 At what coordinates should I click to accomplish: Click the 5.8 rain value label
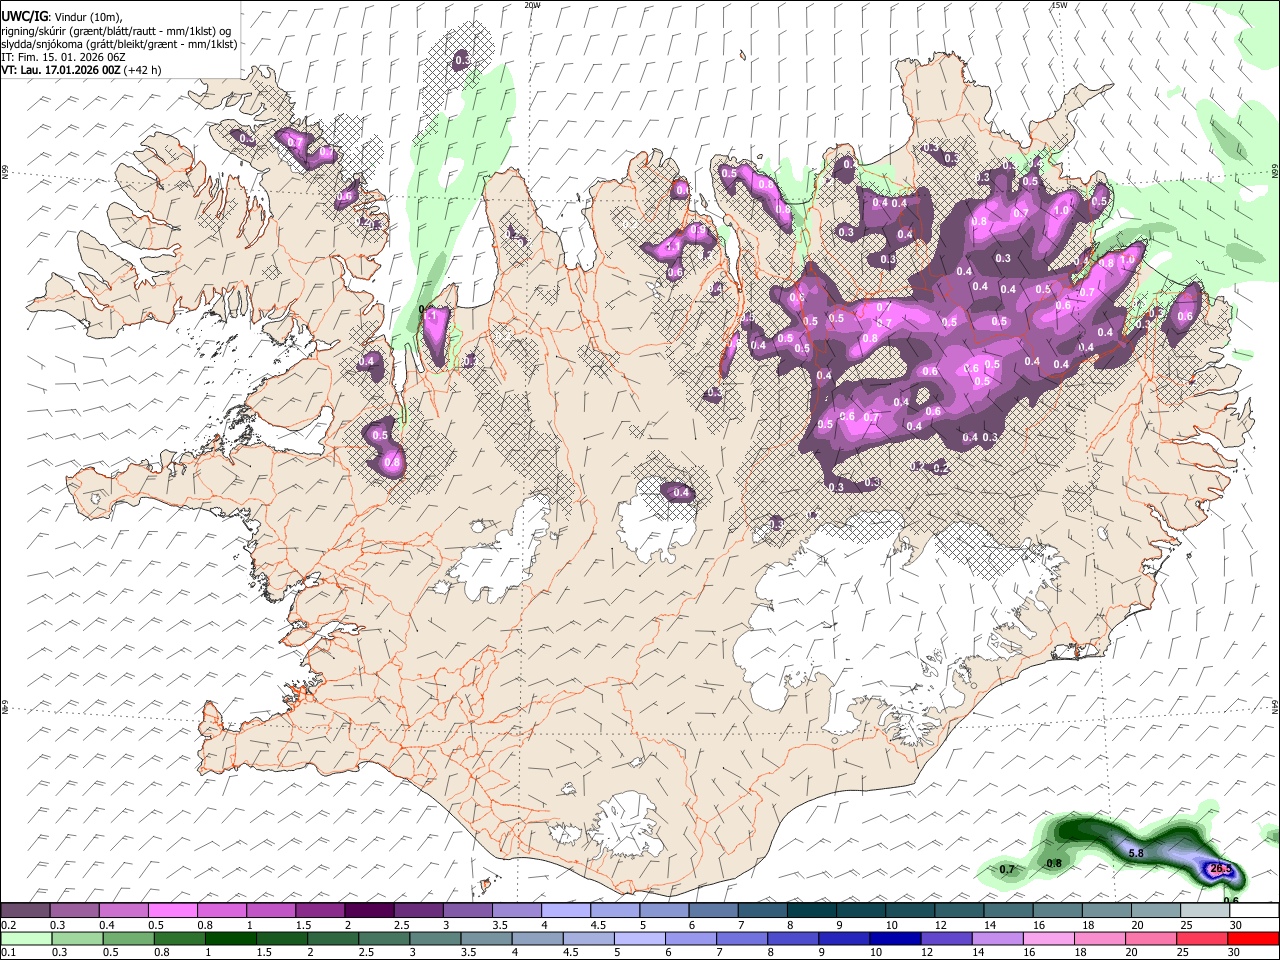pos(1136,853)
